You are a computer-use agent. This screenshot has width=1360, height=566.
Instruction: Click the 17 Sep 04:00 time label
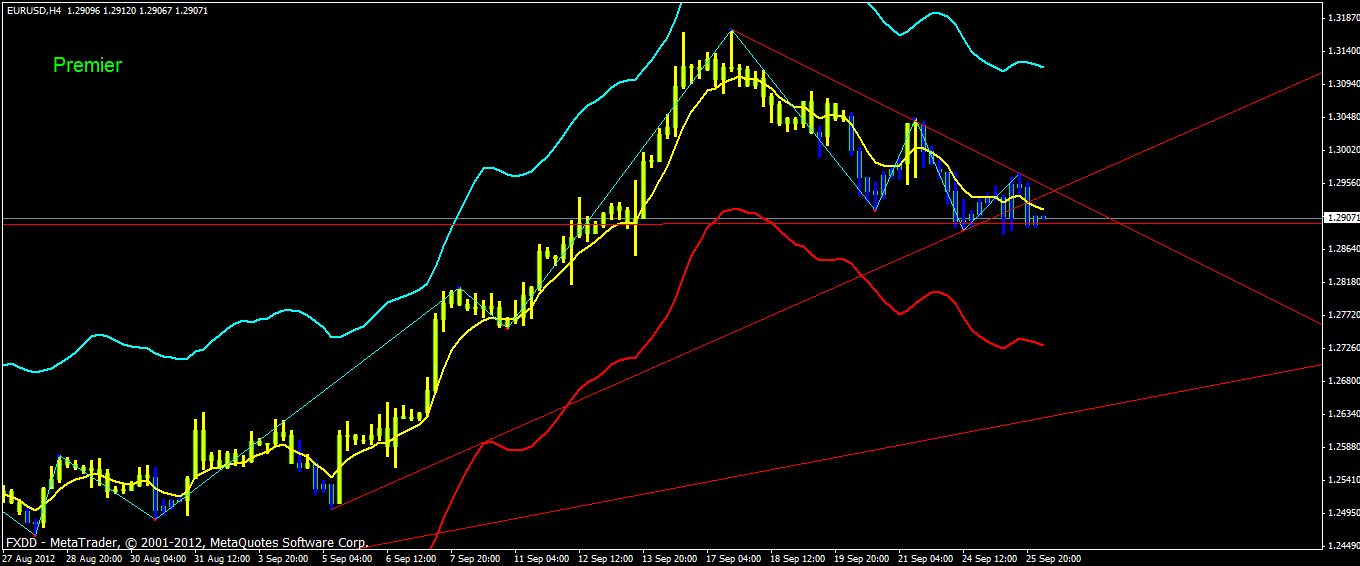coord(732,558)
